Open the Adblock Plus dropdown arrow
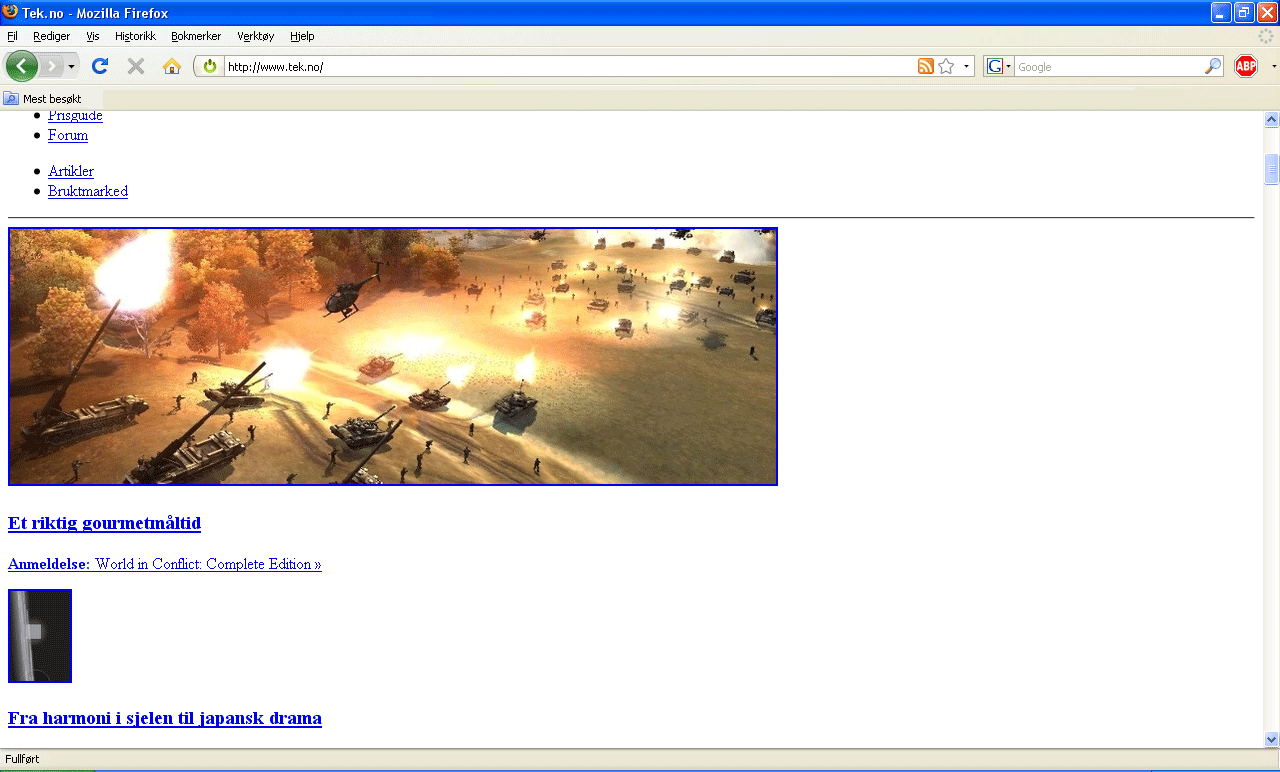The height and width of the screenshot is (772, 1280). pos(1273,66)
